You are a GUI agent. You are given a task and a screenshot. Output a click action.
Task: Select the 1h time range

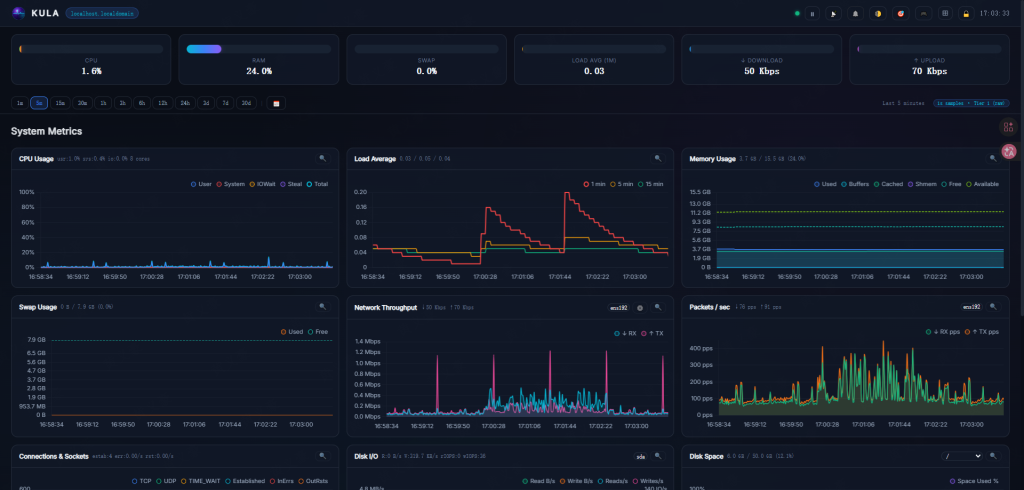[101, 103]
